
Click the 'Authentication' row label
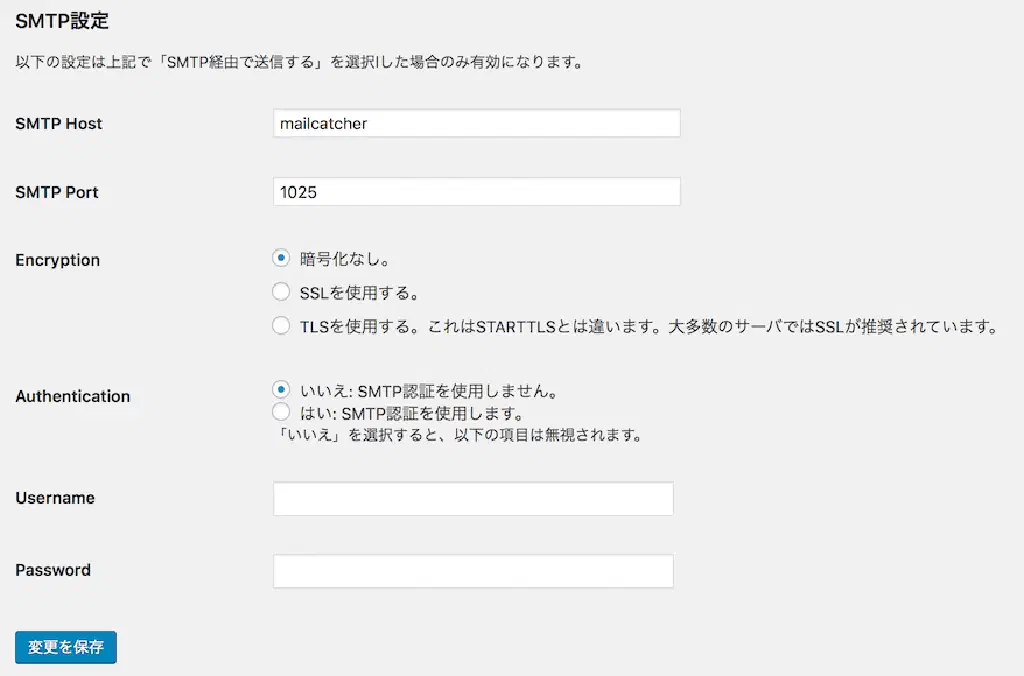click(73, 396)
